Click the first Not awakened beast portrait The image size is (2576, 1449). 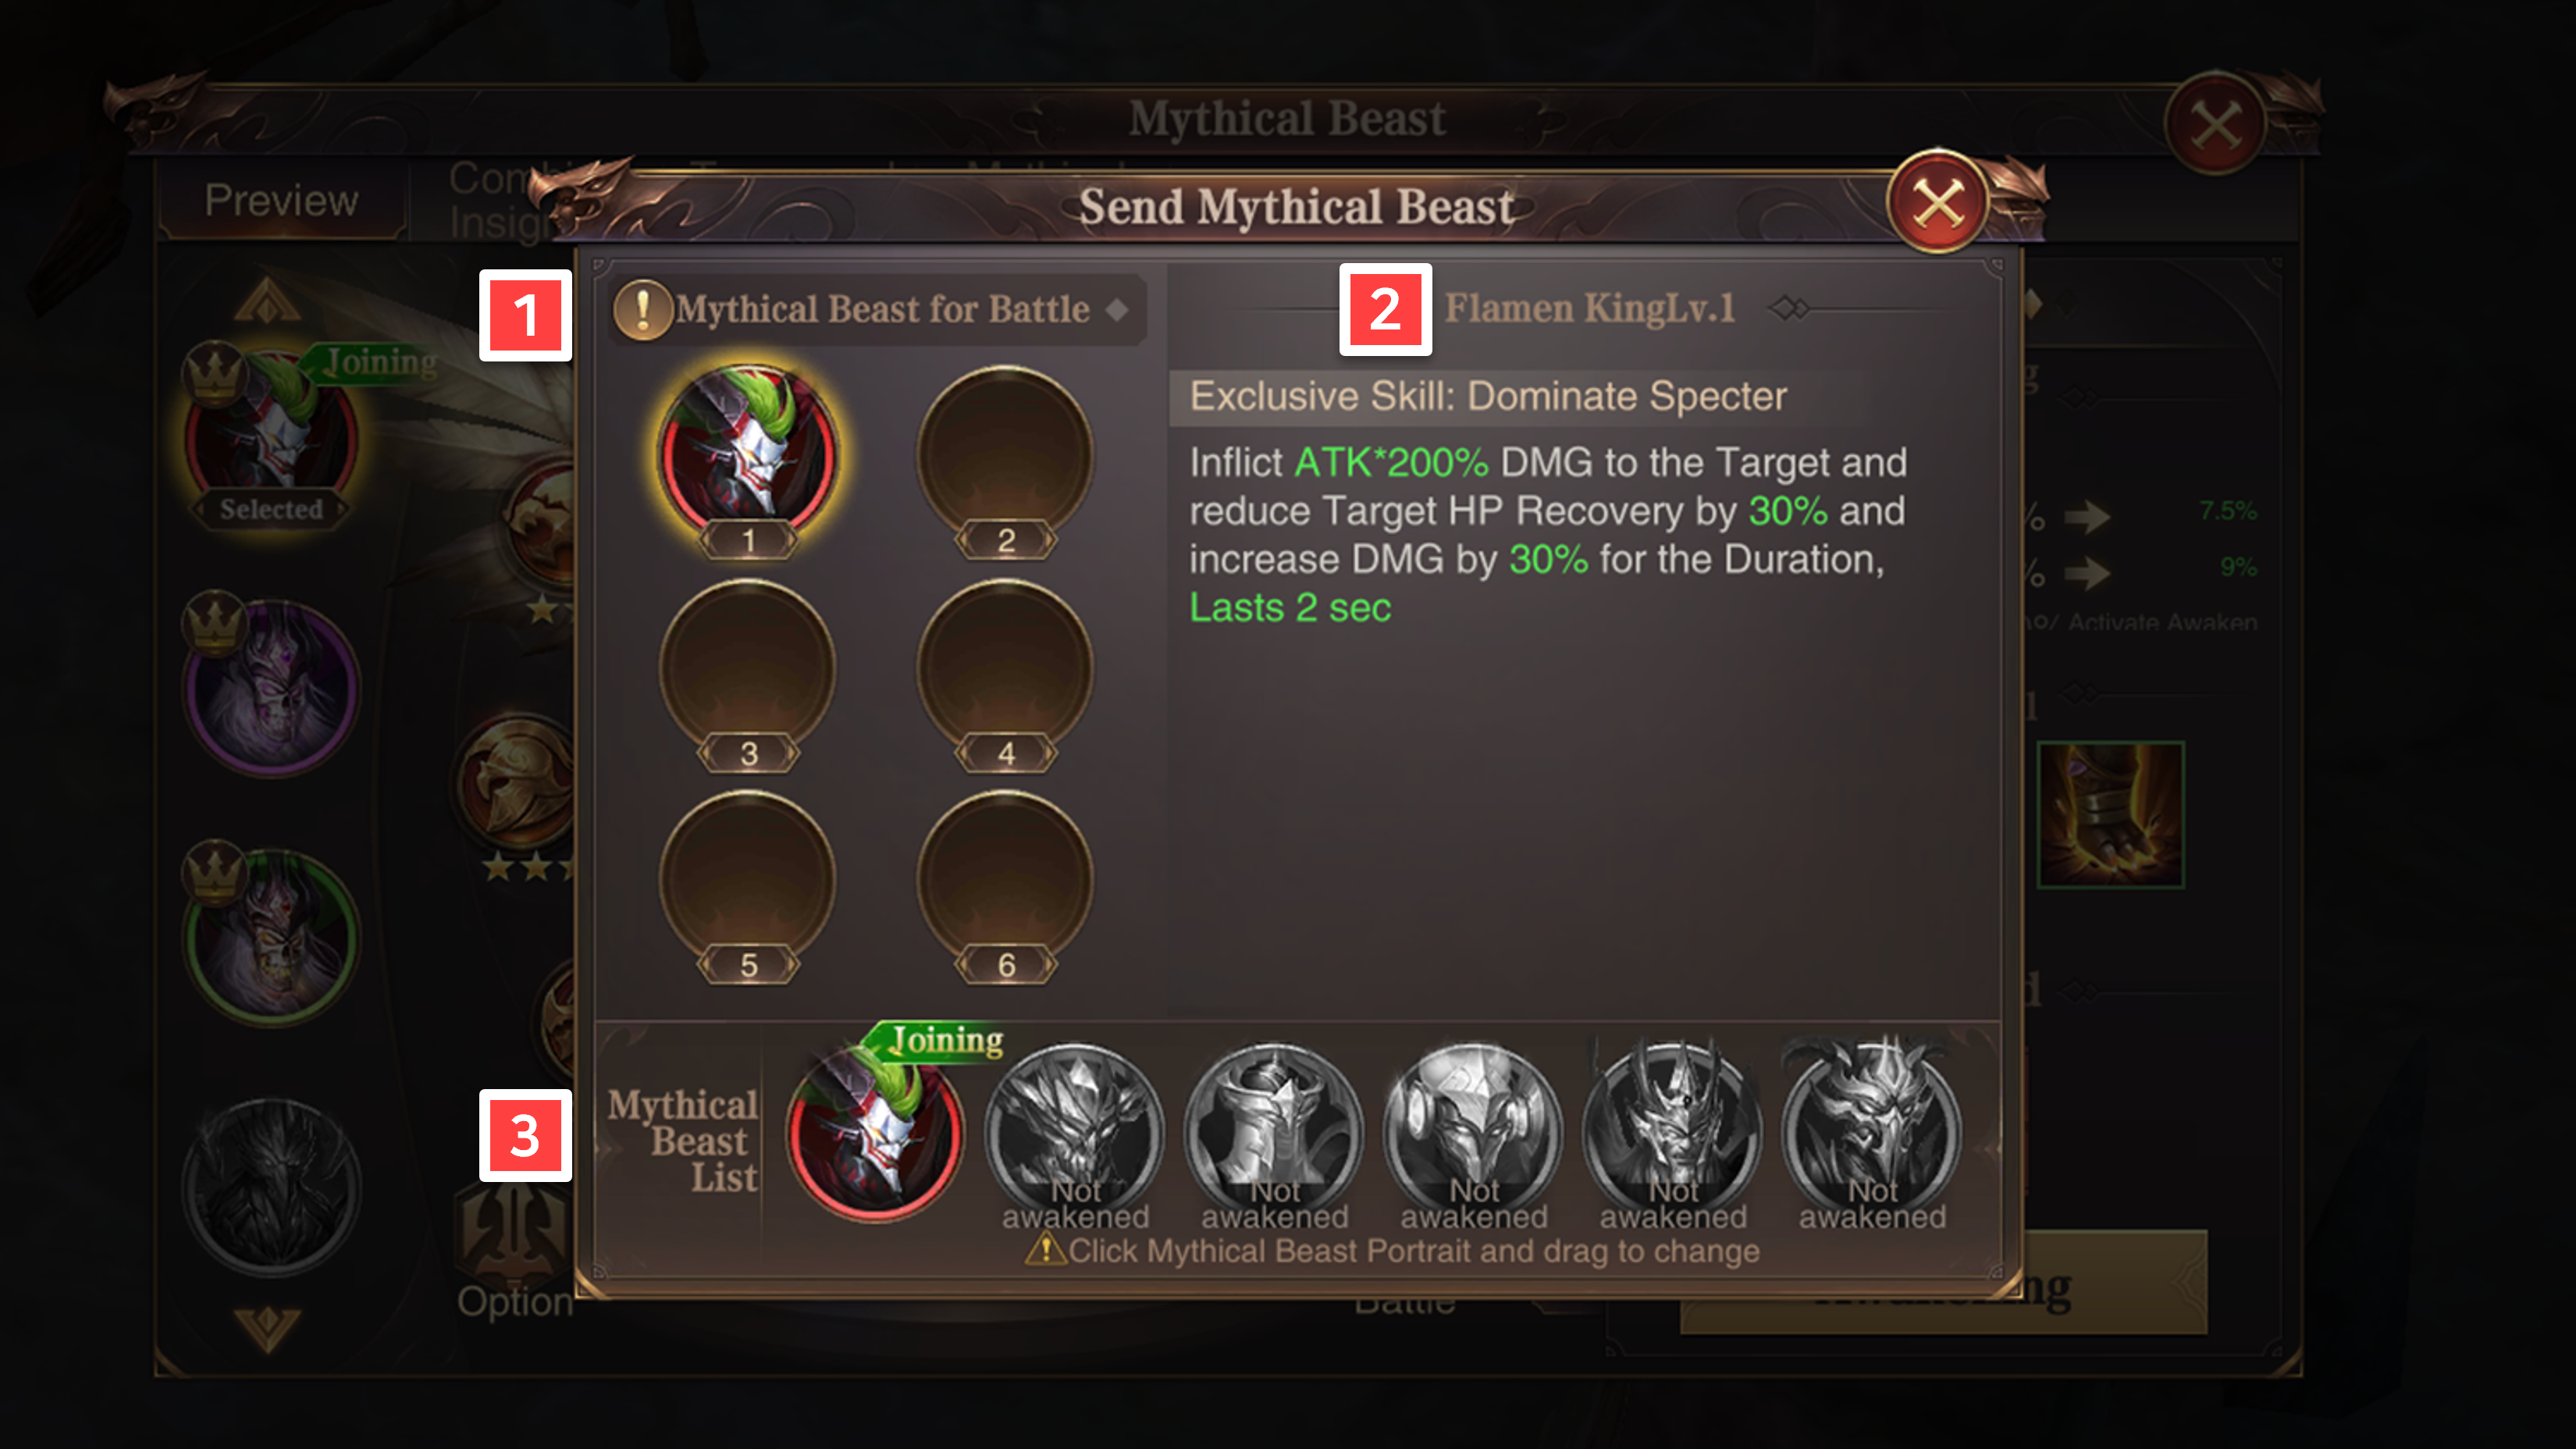click(x=1075, y=1133)
